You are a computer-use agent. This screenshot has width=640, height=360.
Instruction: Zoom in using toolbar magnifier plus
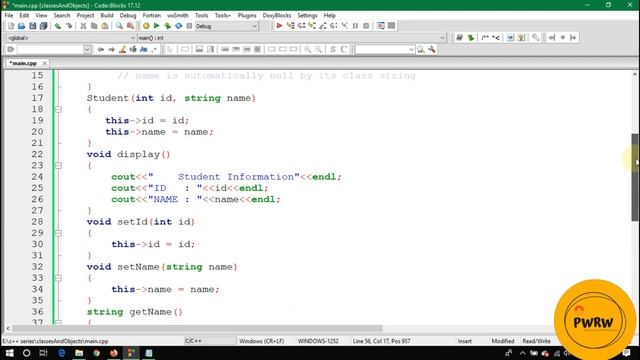pyautogui.click(x=307, y=49)
